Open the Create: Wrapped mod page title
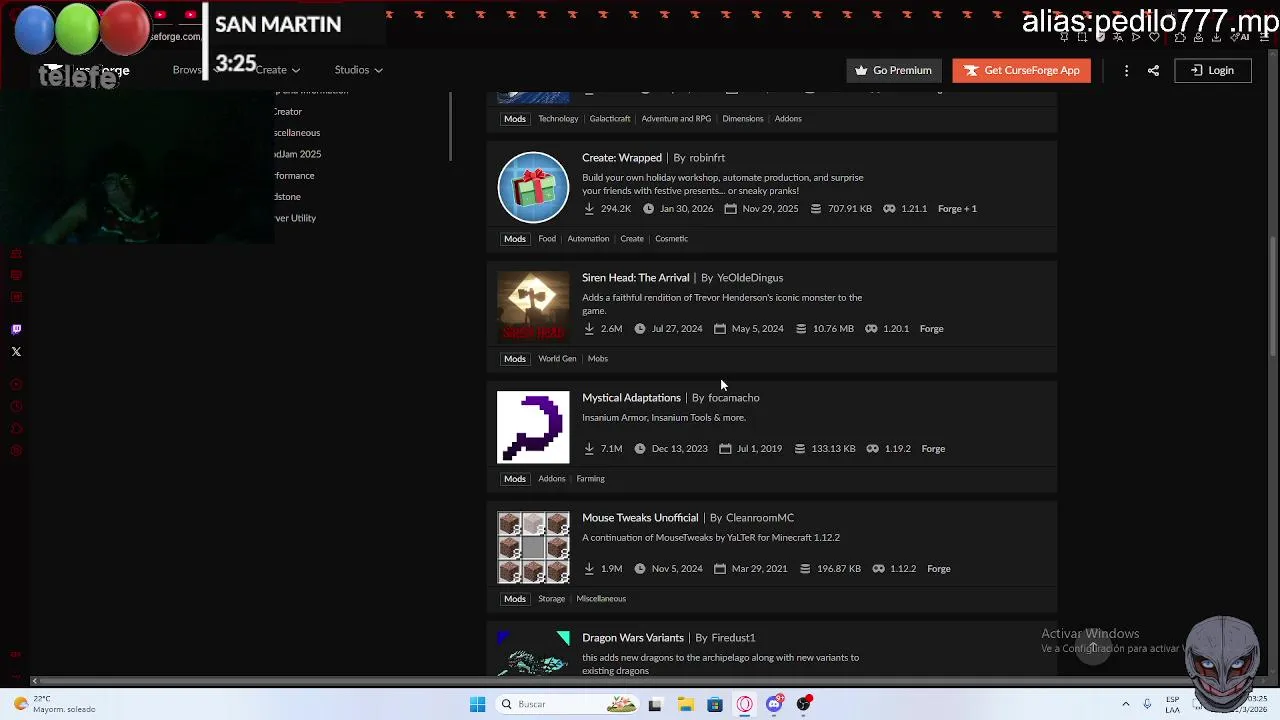The image size is (1280, 720). click(622, 158)
